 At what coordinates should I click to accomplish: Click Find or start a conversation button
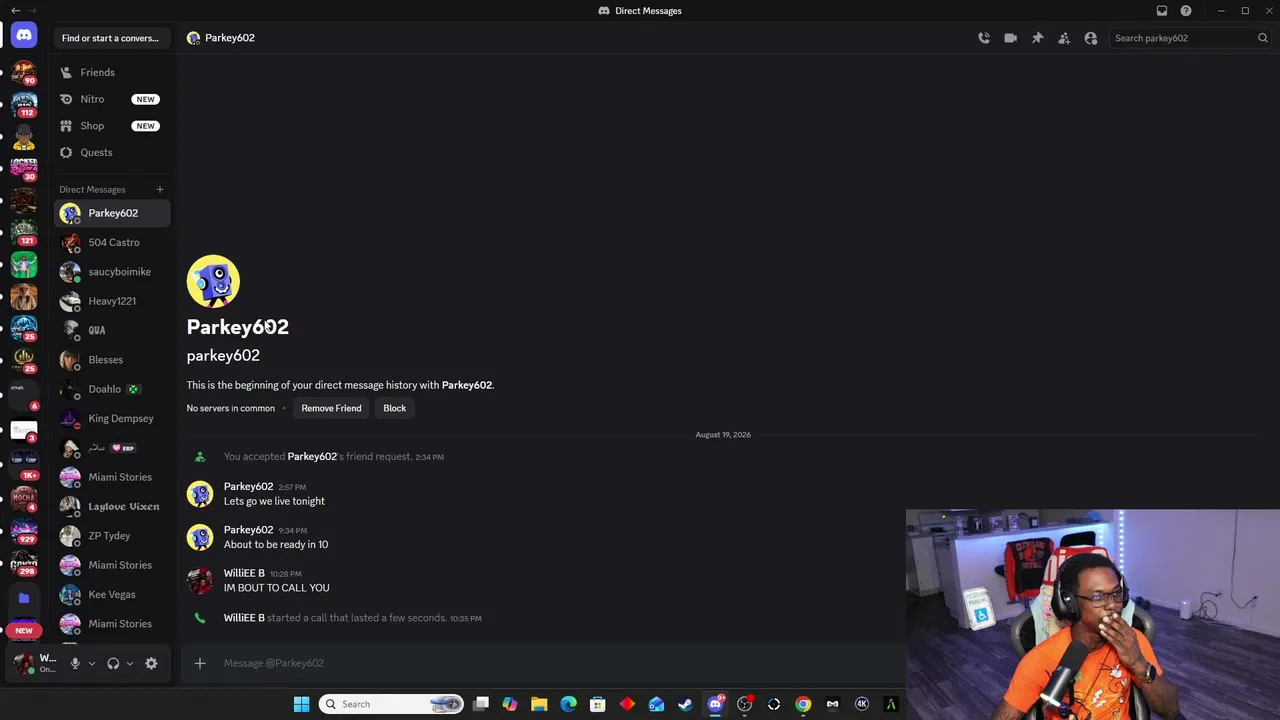[110, 38]
